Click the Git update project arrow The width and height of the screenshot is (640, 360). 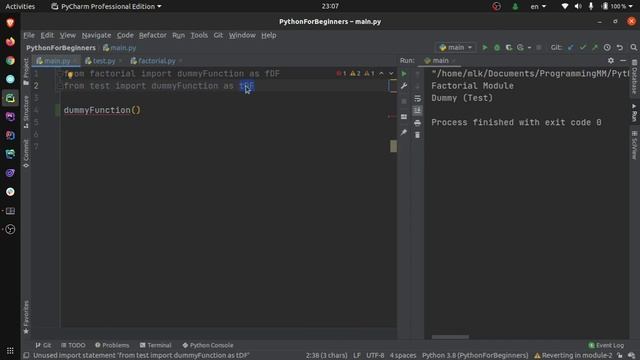[571, 48]
